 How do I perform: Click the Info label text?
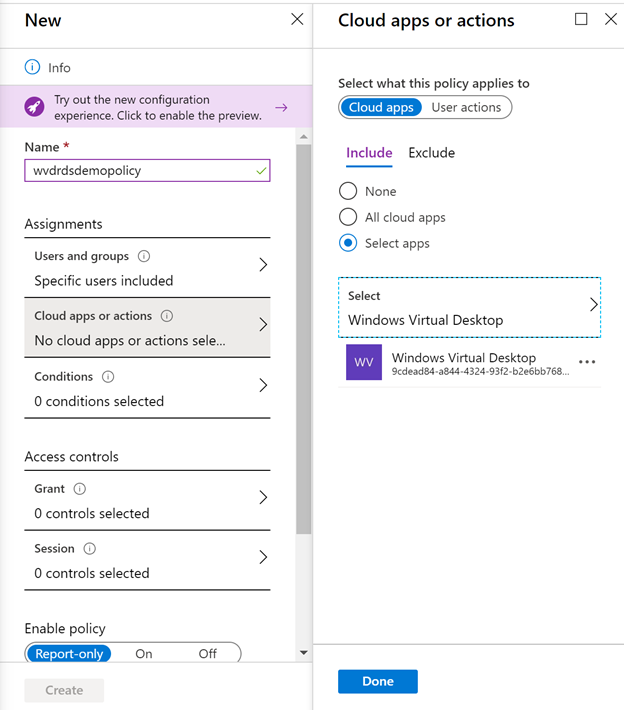59,68
